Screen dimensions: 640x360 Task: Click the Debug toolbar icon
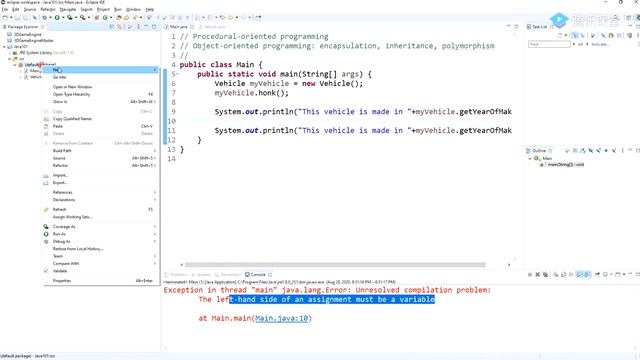tap(44, 18)
